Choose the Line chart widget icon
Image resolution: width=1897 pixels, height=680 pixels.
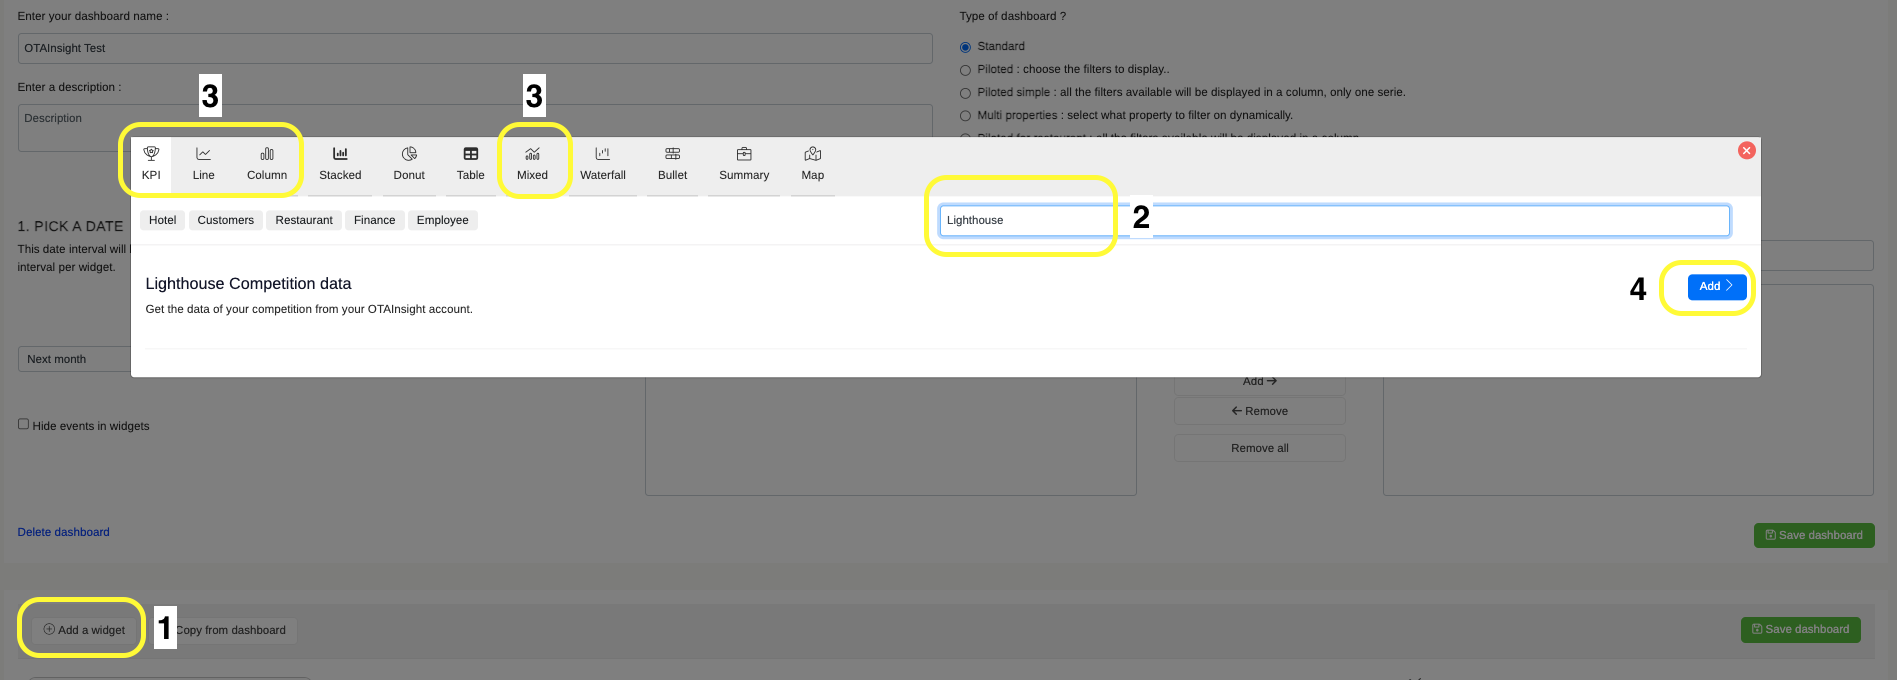[203, 154]
